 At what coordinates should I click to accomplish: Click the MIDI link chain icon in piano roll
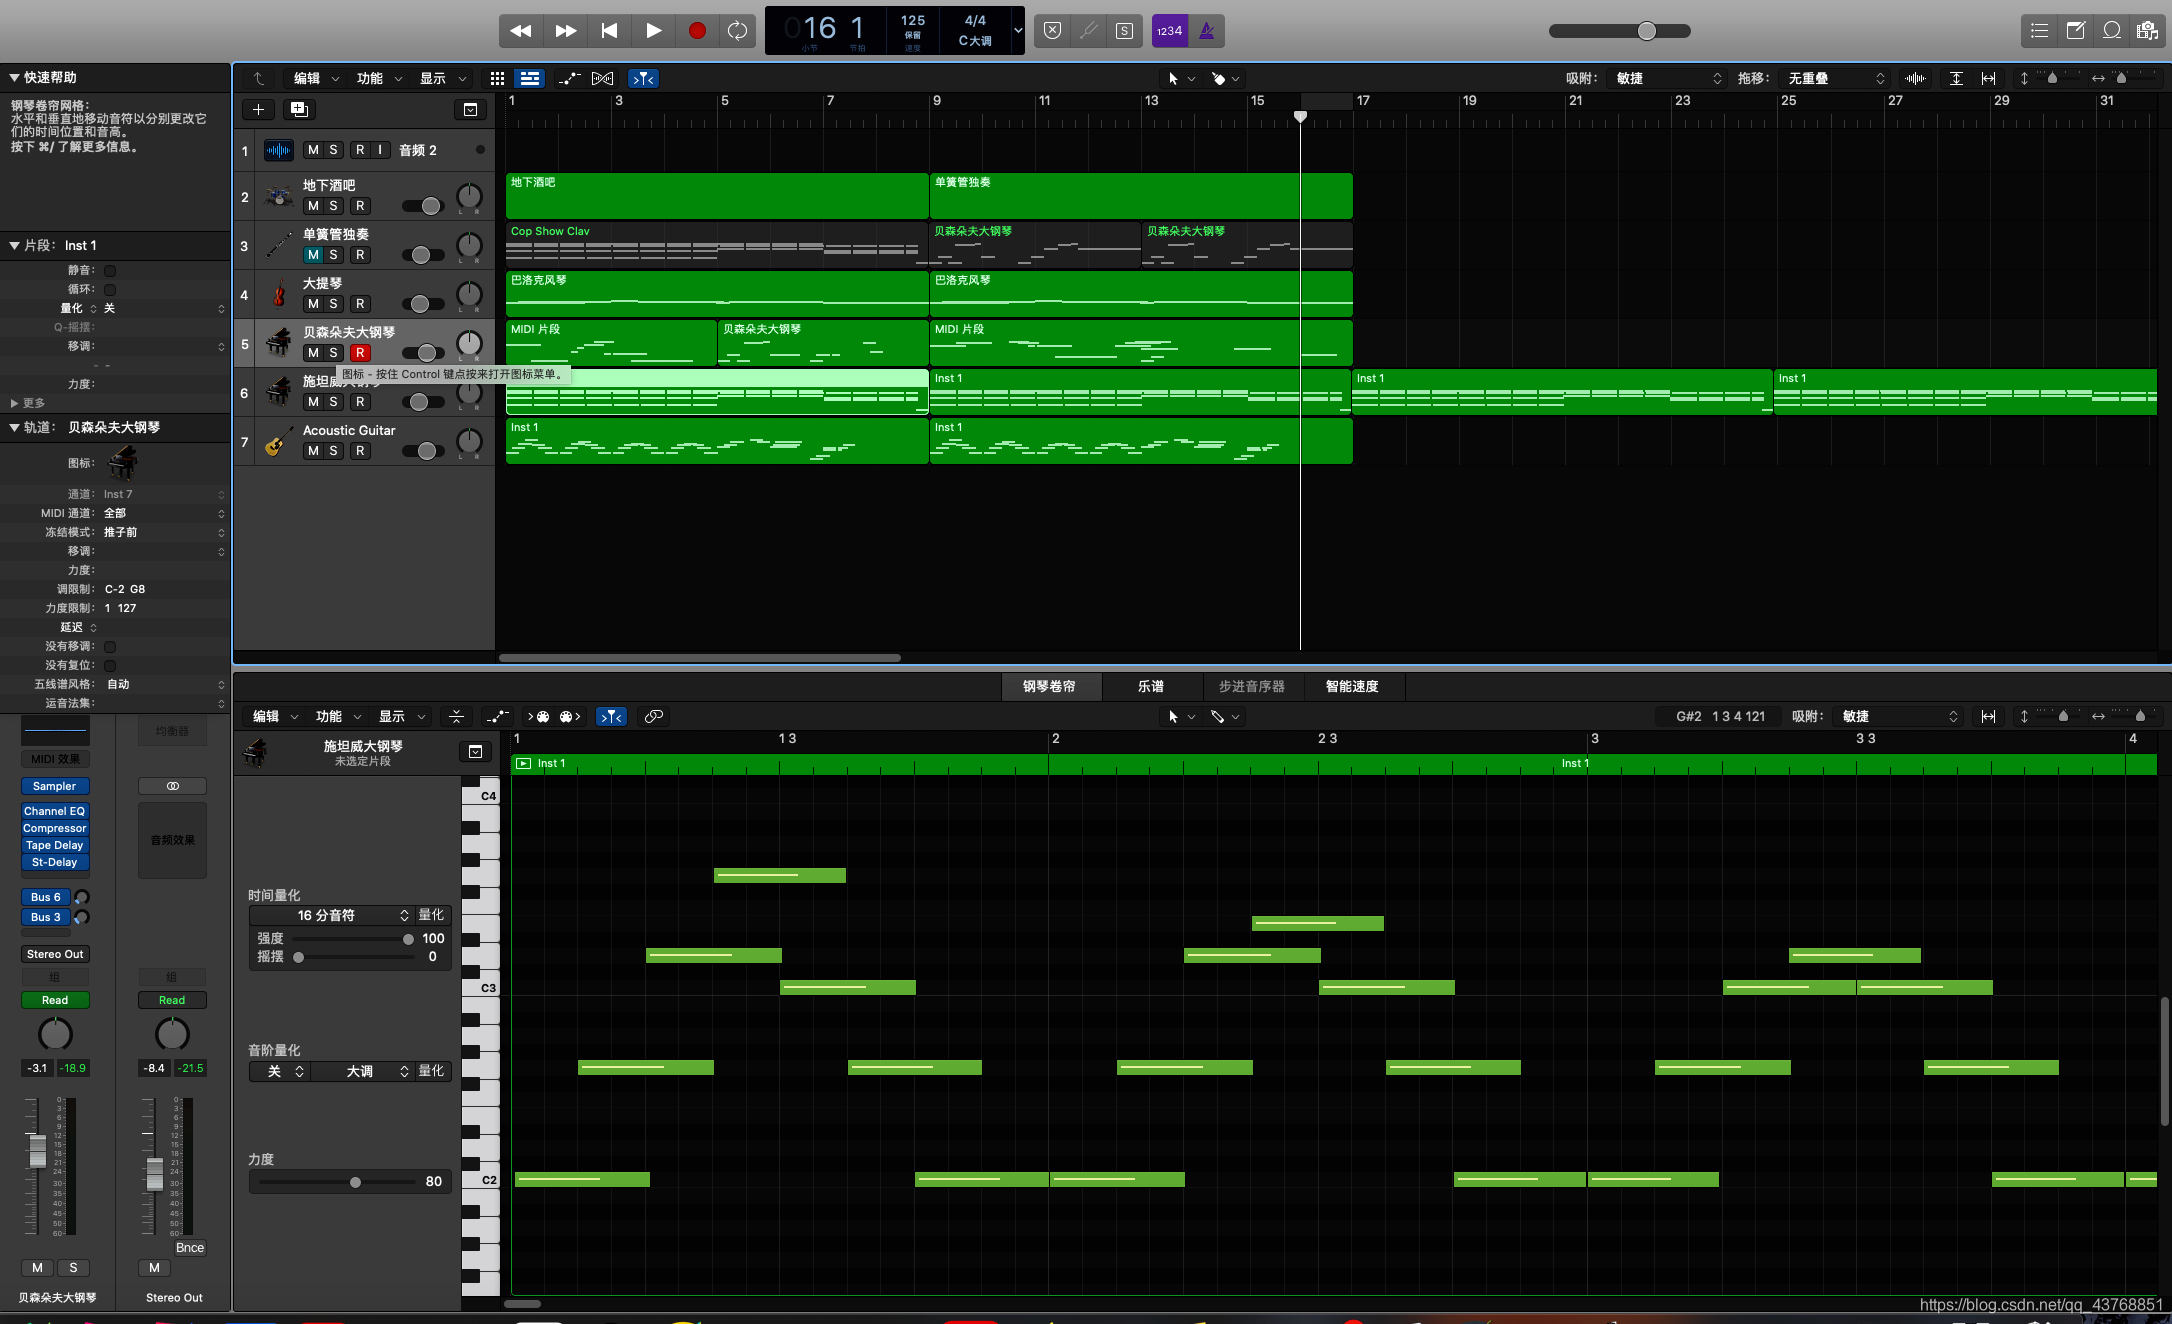pos(653,716)
